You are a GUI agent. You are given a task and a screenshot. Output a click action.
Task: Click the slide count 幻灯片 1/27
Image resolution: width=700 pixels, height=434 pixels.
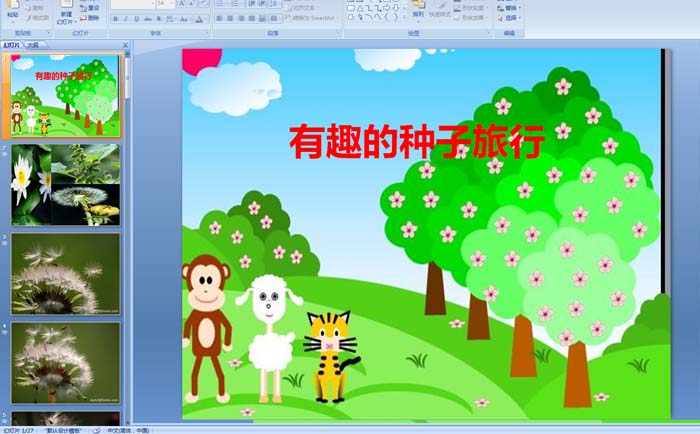pyautogui.click(x=18, y=430)
